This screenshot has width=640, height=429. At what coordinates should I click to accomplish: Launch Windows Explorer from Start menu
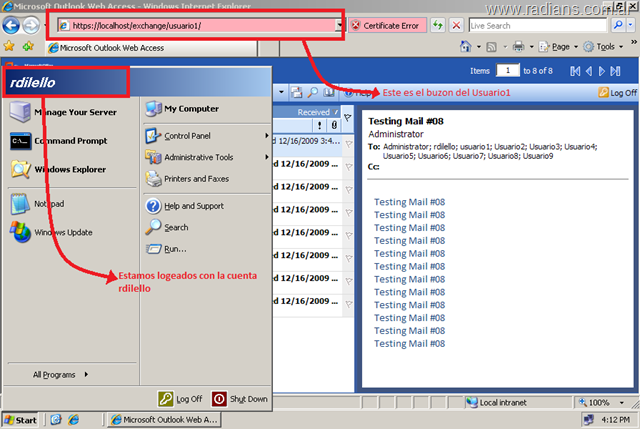74,169
